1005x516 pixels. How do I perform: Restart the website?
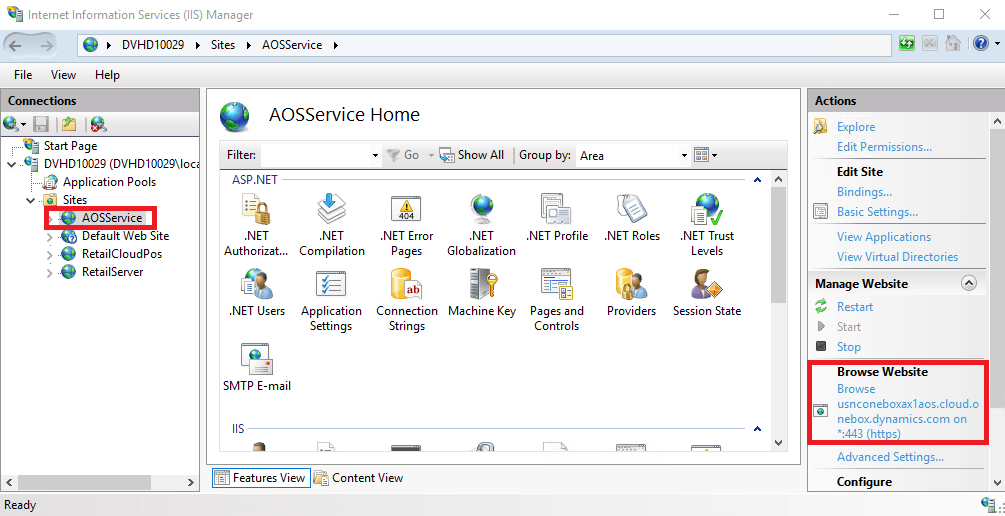point(855,307)
